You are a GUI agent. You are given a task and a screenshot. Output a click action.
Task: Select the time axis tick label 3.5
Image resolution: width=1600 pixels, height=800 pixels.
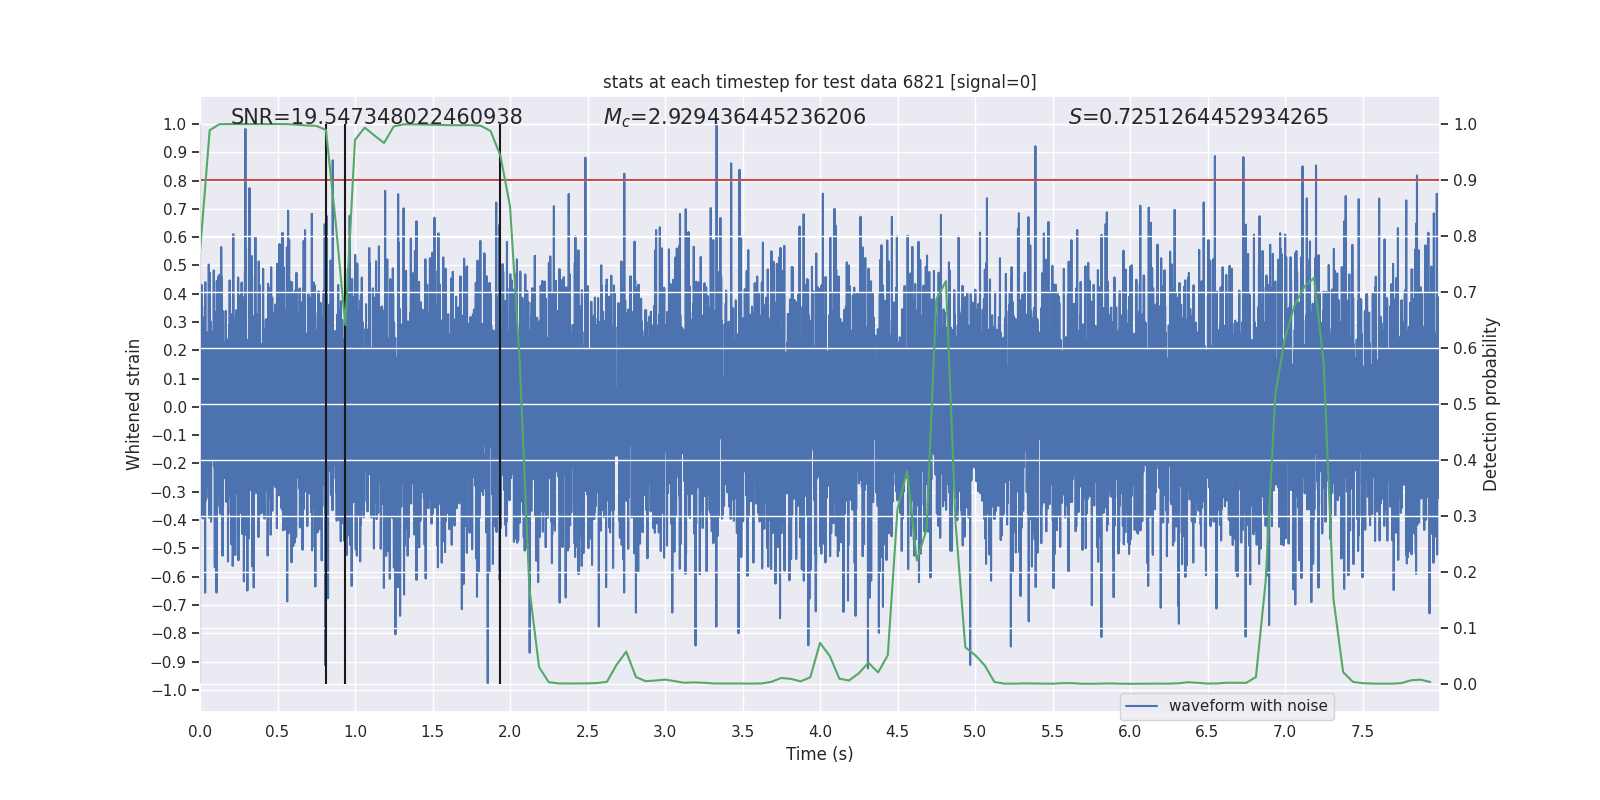pyautogui.click(x=742, y=732)
